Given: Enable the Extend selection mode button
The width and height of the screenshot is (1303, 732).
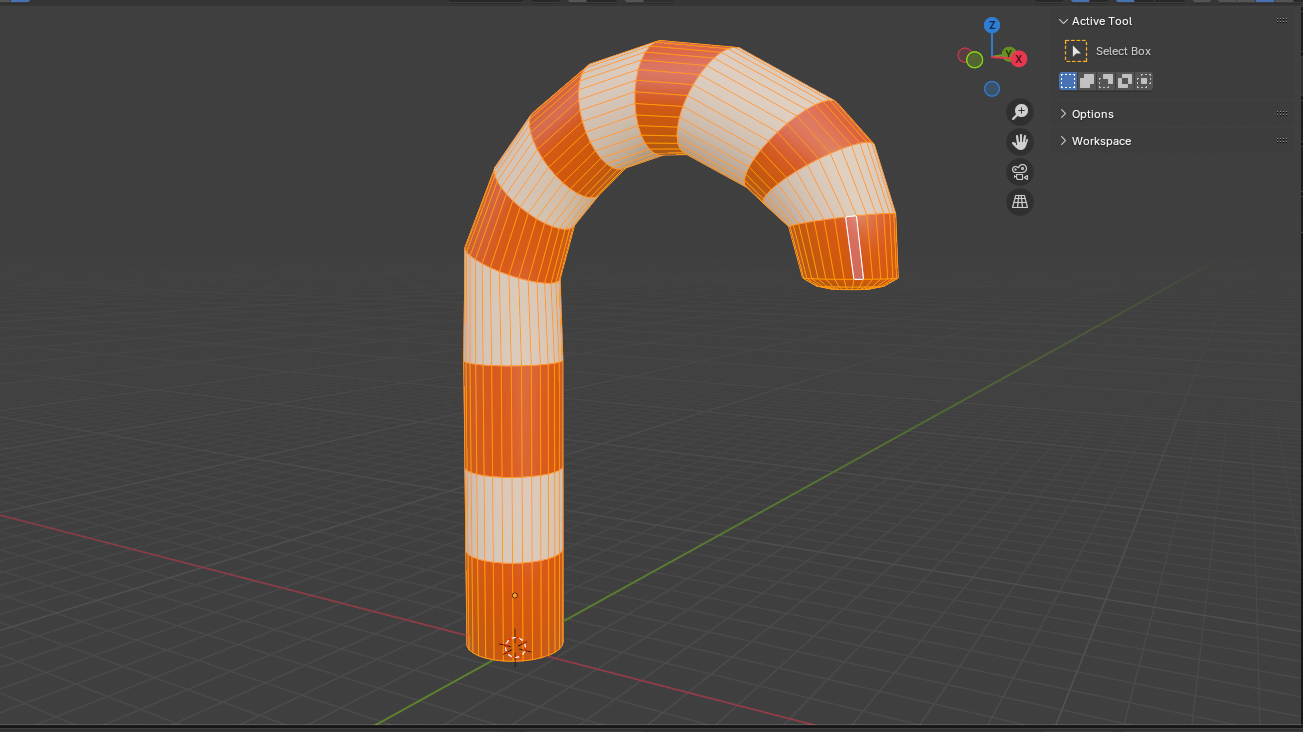Looking at the screenshot, I should click(x=1087, y=81).
